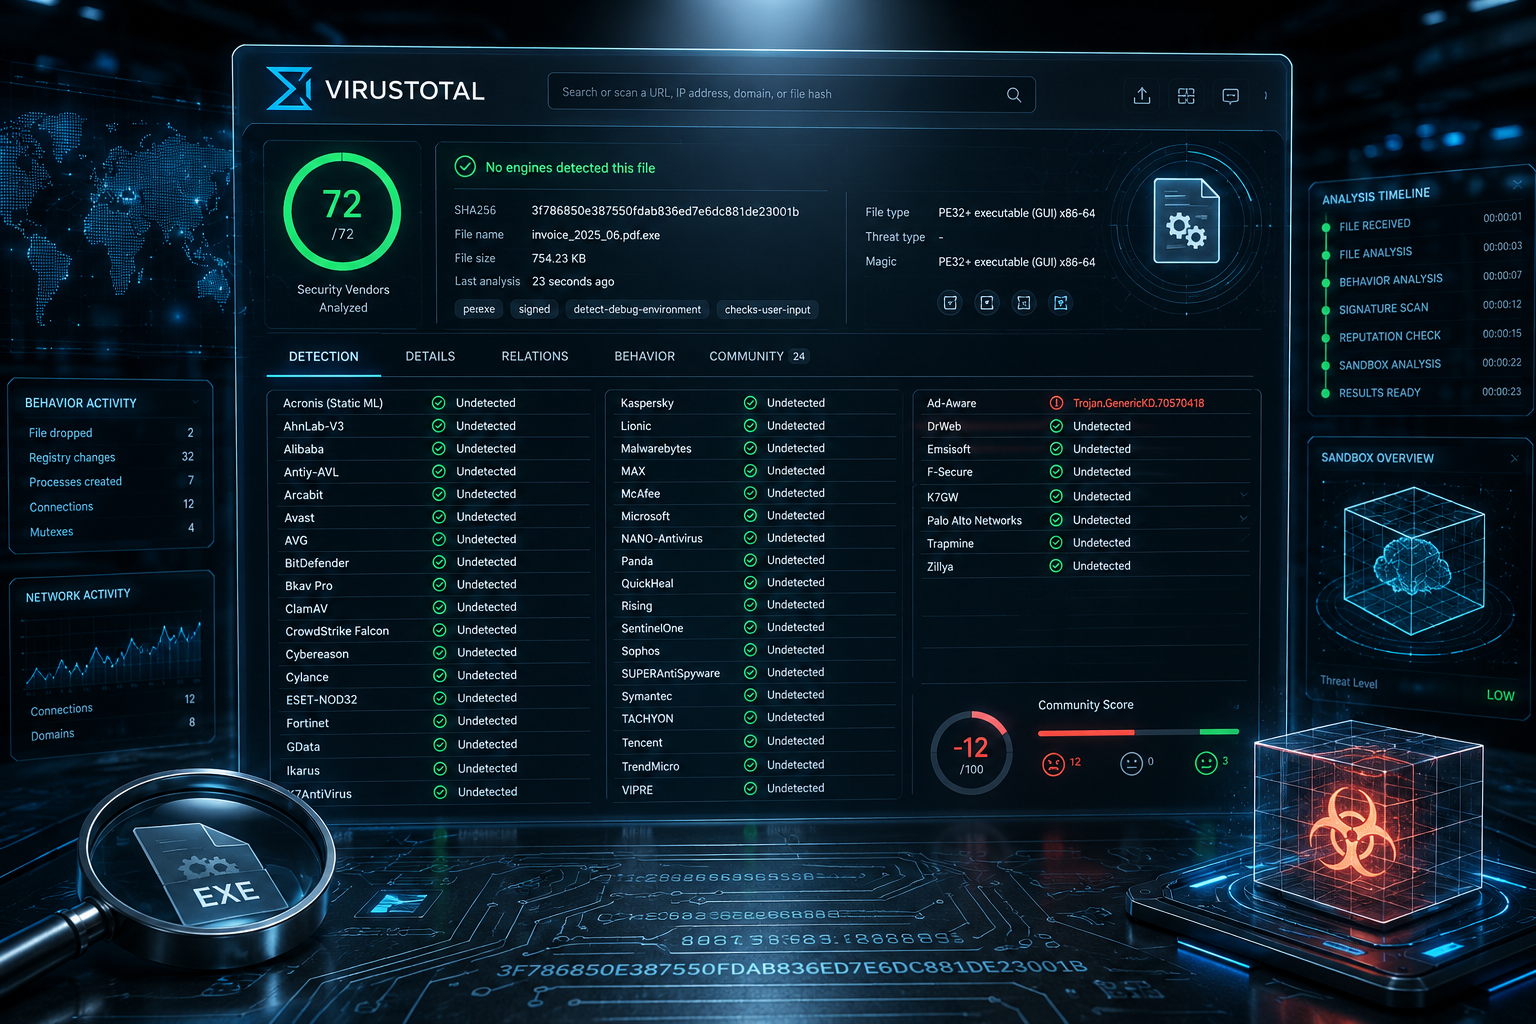Click the CrowdStrike Falcon vendor name
Viewport: 1536px width, 1024px height.
337,631
